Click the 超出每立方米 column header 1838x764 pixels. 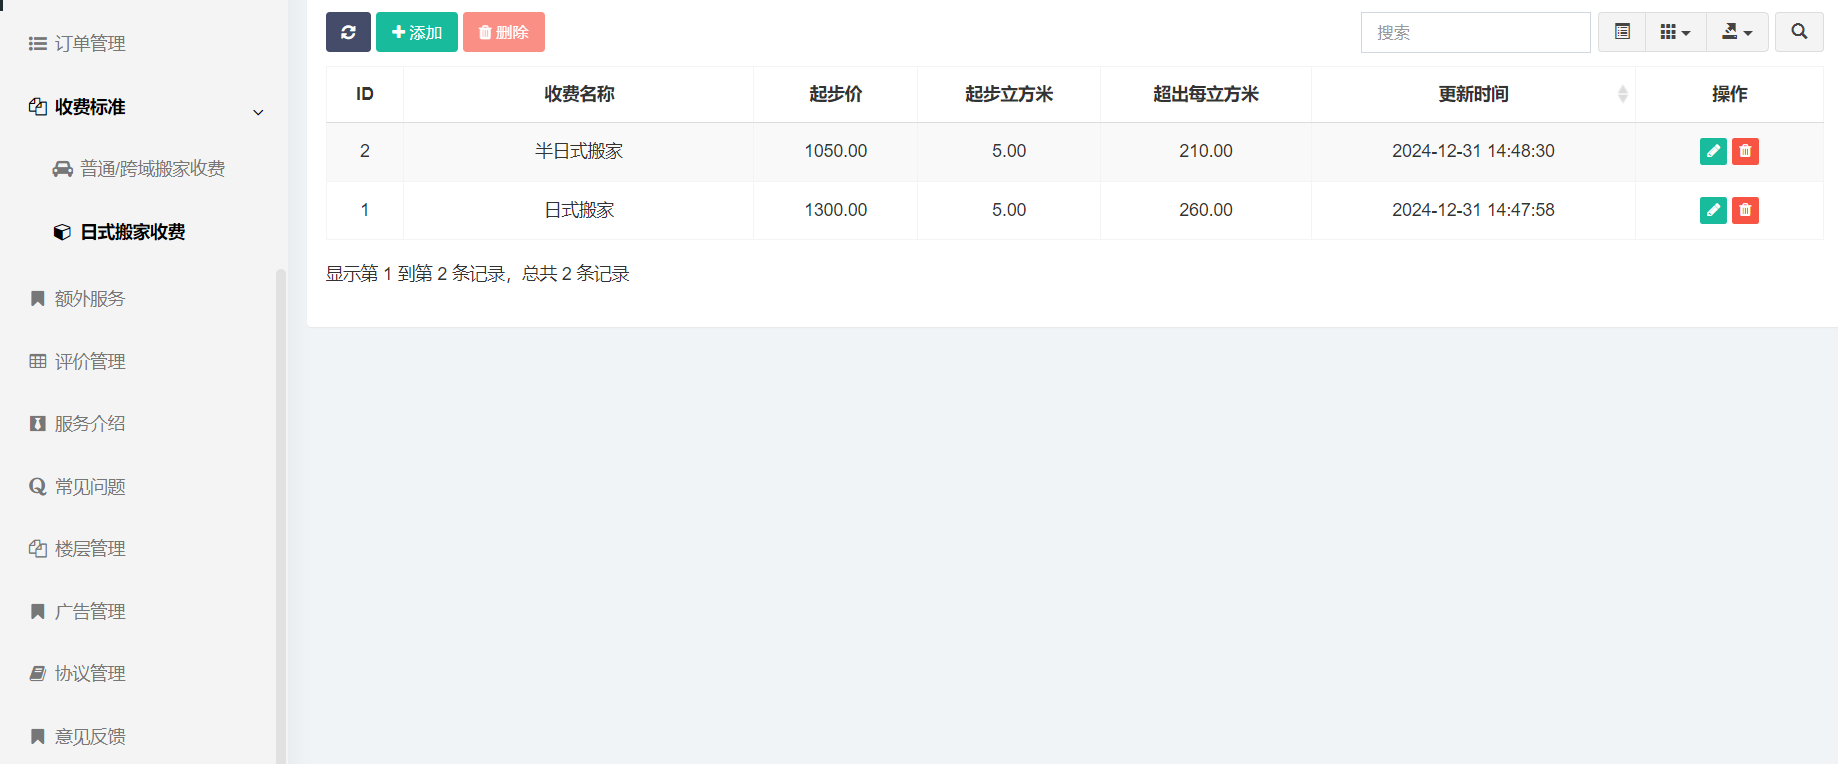pyautogui.click(x=1206, y=94)
